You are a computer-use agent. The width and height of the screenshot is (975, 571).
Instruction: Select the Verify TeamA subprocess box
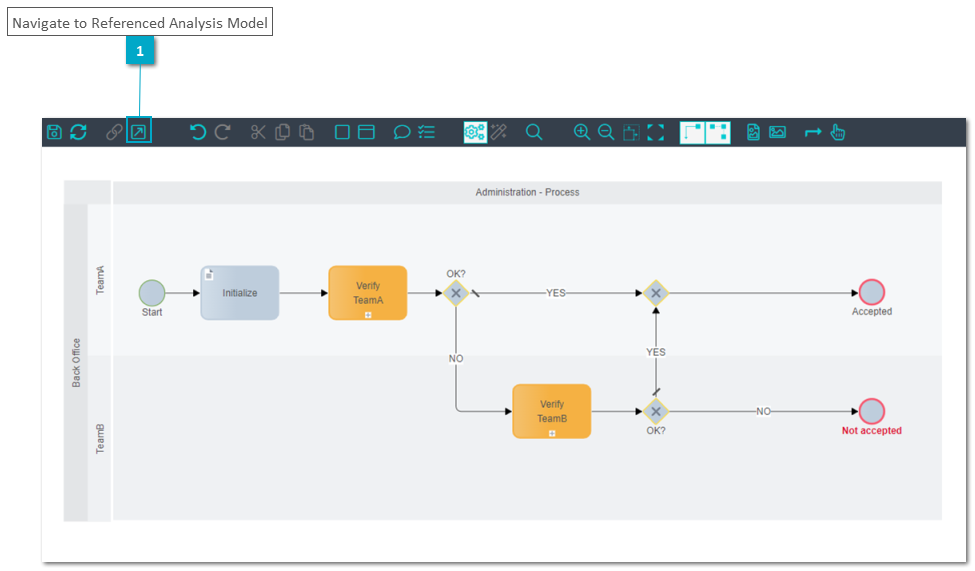(x=367, y=293)
